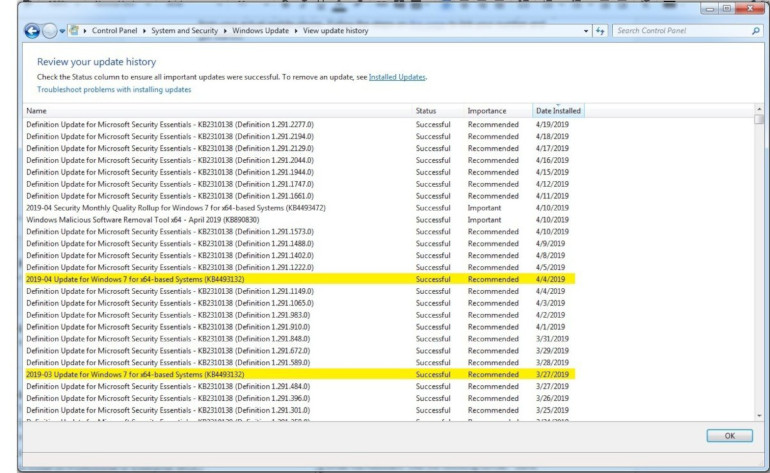Image resolution: width=770 pixels, height=473 pixels.
Task: Select Definition 1.291.1488.0 update row
Action: [x=300, y=244]
